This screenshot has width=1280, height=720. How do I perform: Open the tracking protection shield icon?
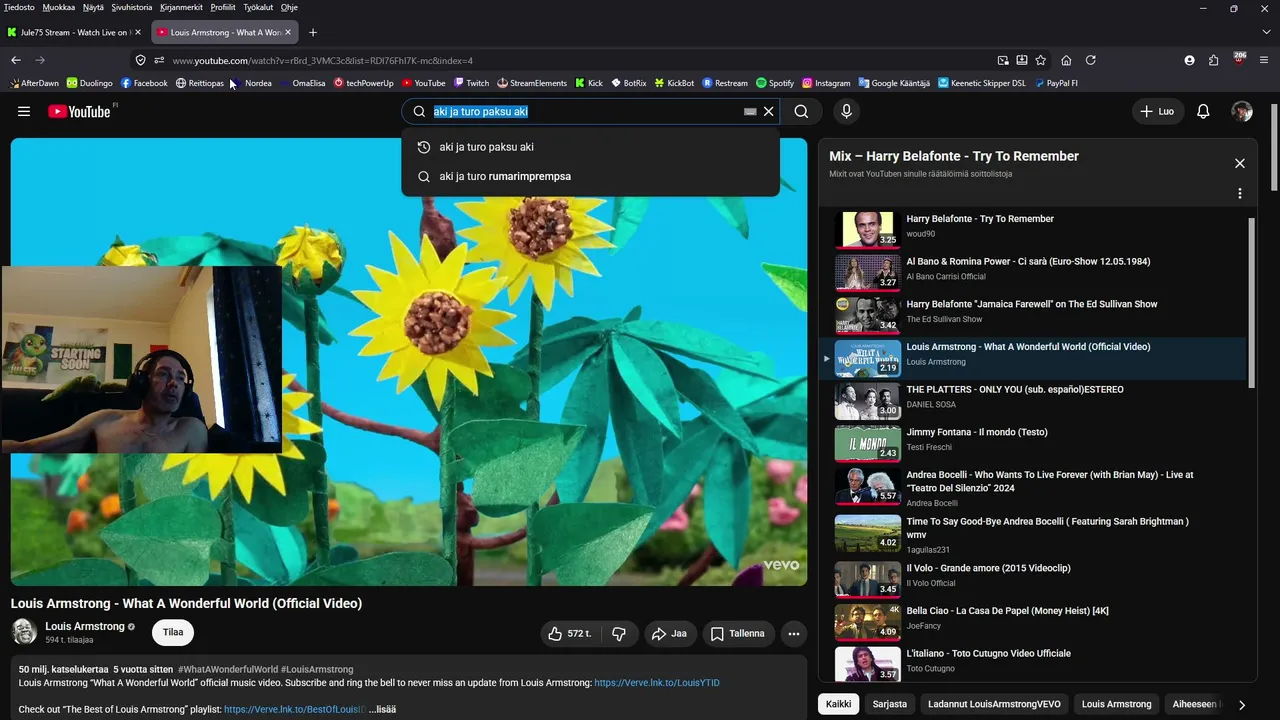[140, 60]
